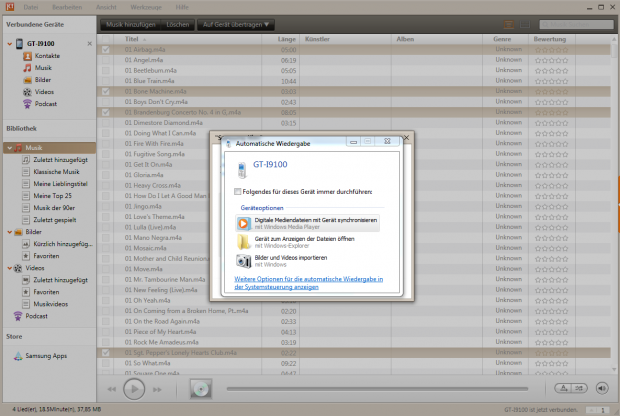The image size is (620, 416).
Task: Open Bearbeiten menu
Action: pyautogui.click(x=67, y=7)
